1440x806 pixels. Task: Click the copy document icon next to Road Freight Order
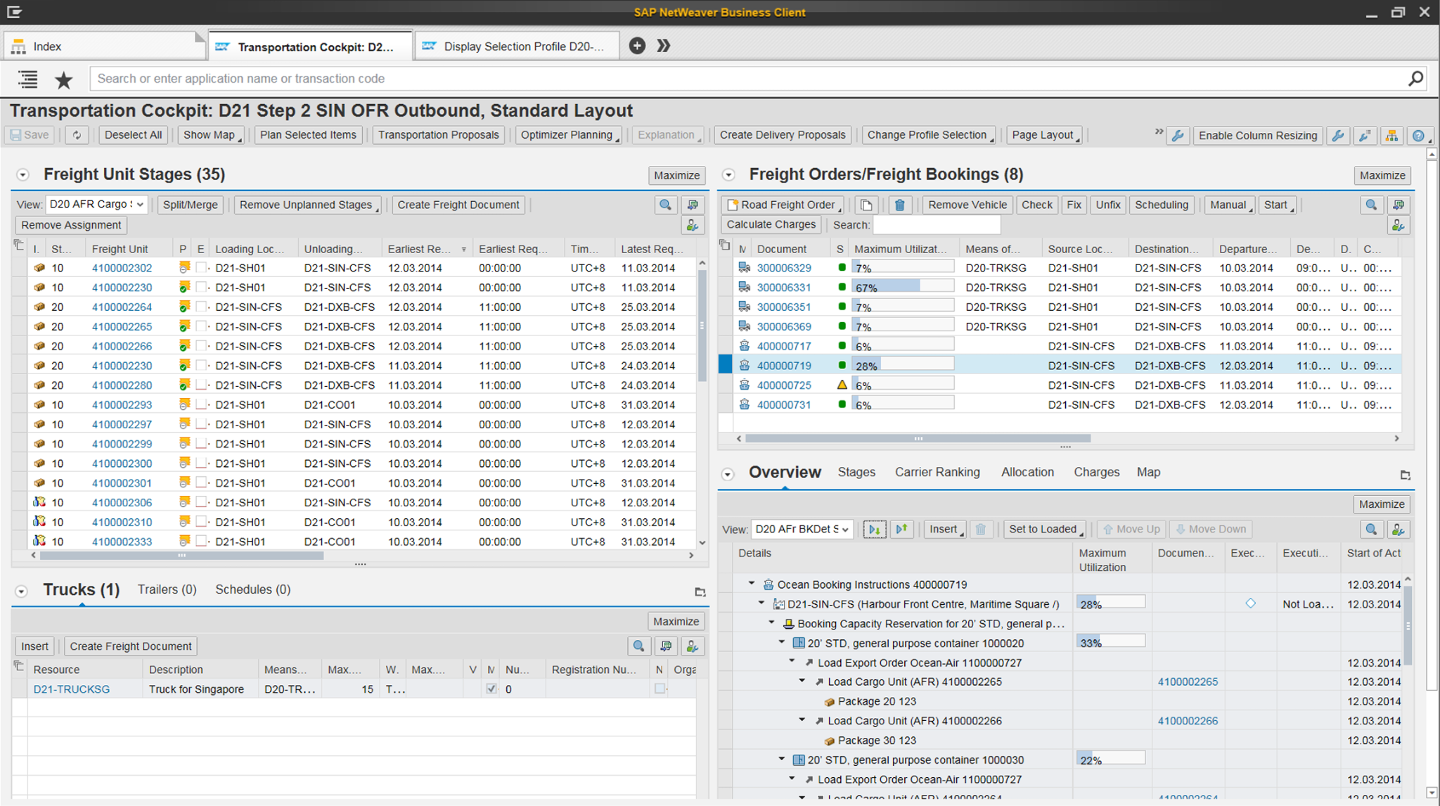[x=866, y=205]
